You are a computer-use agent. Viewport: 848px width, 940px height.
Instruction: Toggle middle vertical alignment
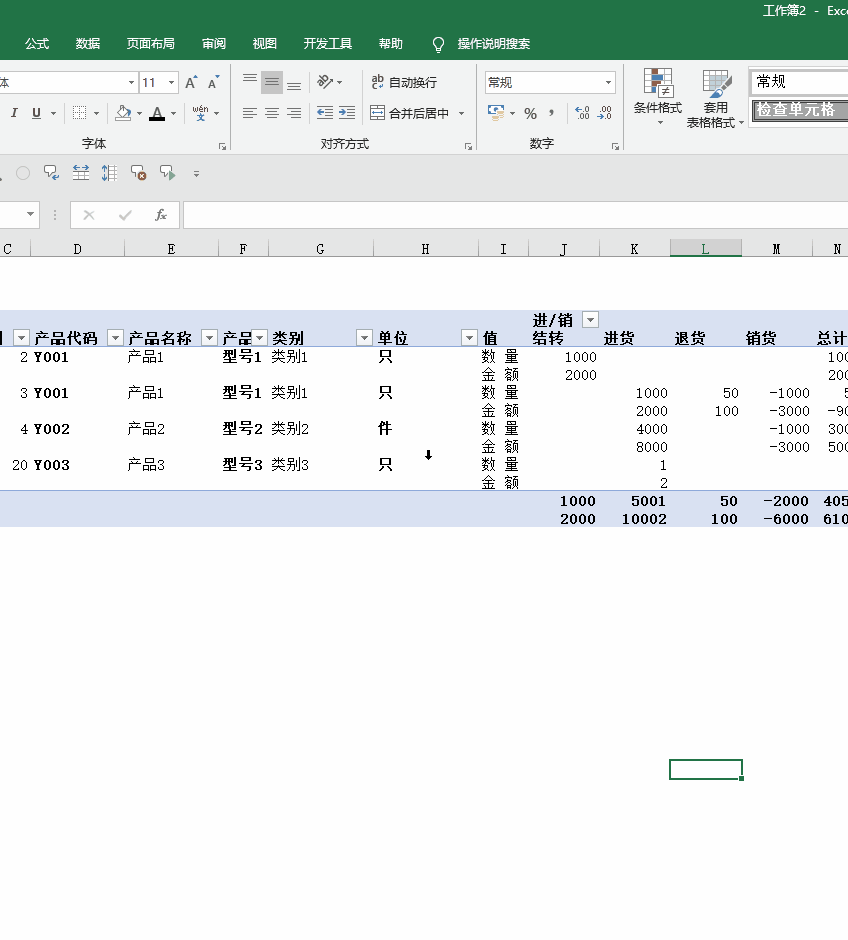272,83
